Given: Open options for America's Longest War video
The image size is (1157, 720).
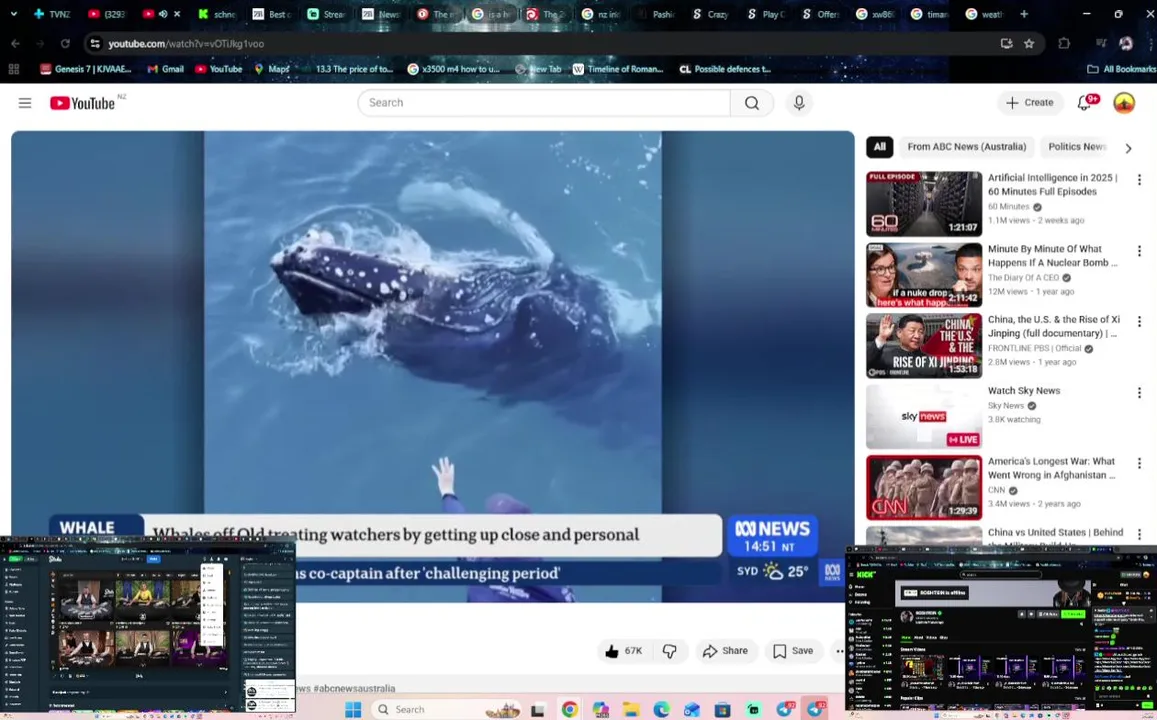Looking at the screenshot, I should click(x=1139, y=463).
